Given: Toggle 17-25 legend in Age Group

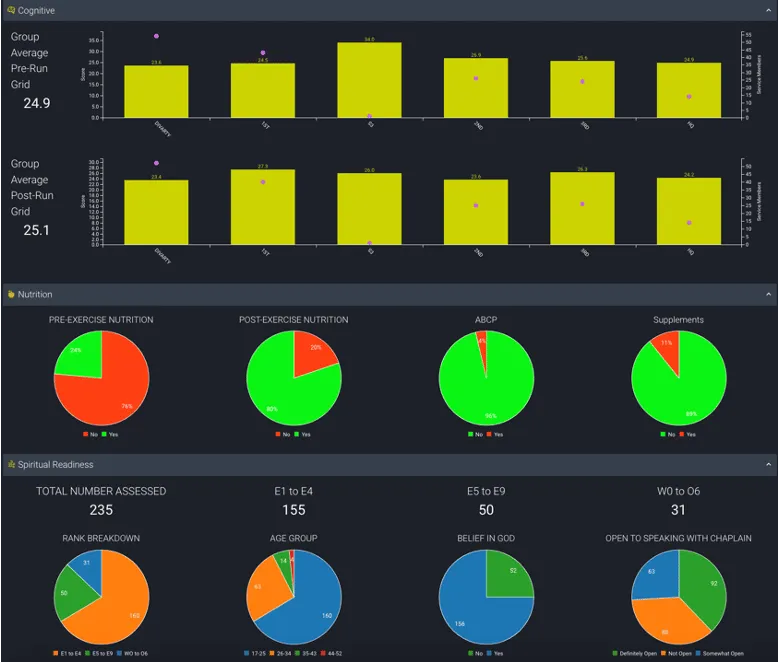Looking at the screenshot, I should [255, 653].
